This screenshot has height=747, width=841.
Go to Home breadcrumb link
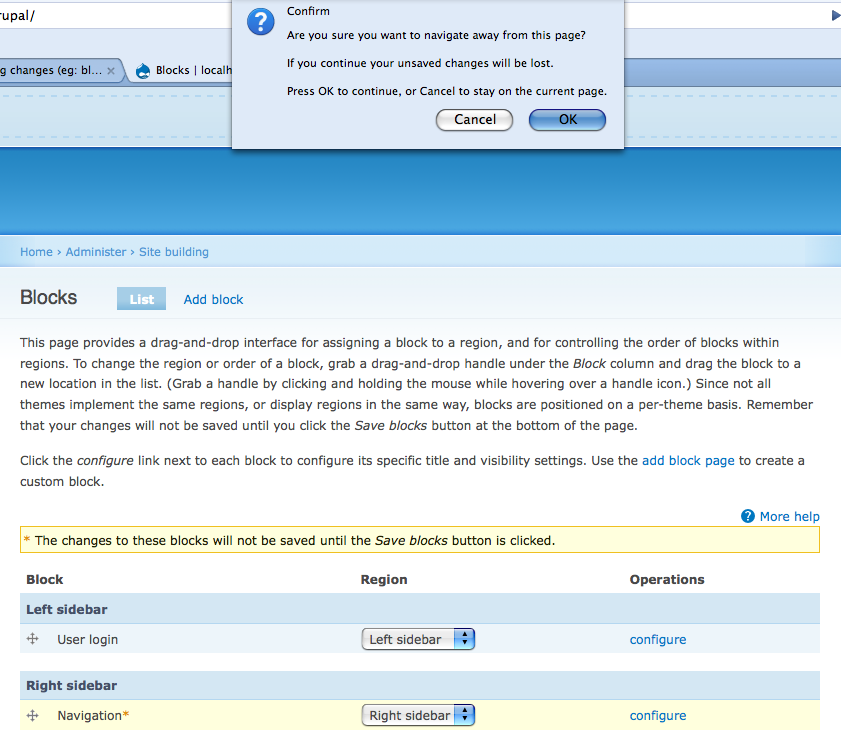(x=36, y=252)
